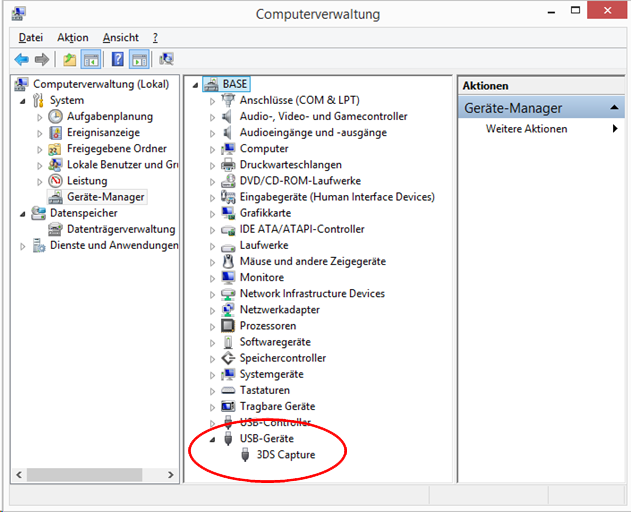Expand the Ereignisanzeige node
Viewport: 631px width, 512px height.
tap(39, 133)
